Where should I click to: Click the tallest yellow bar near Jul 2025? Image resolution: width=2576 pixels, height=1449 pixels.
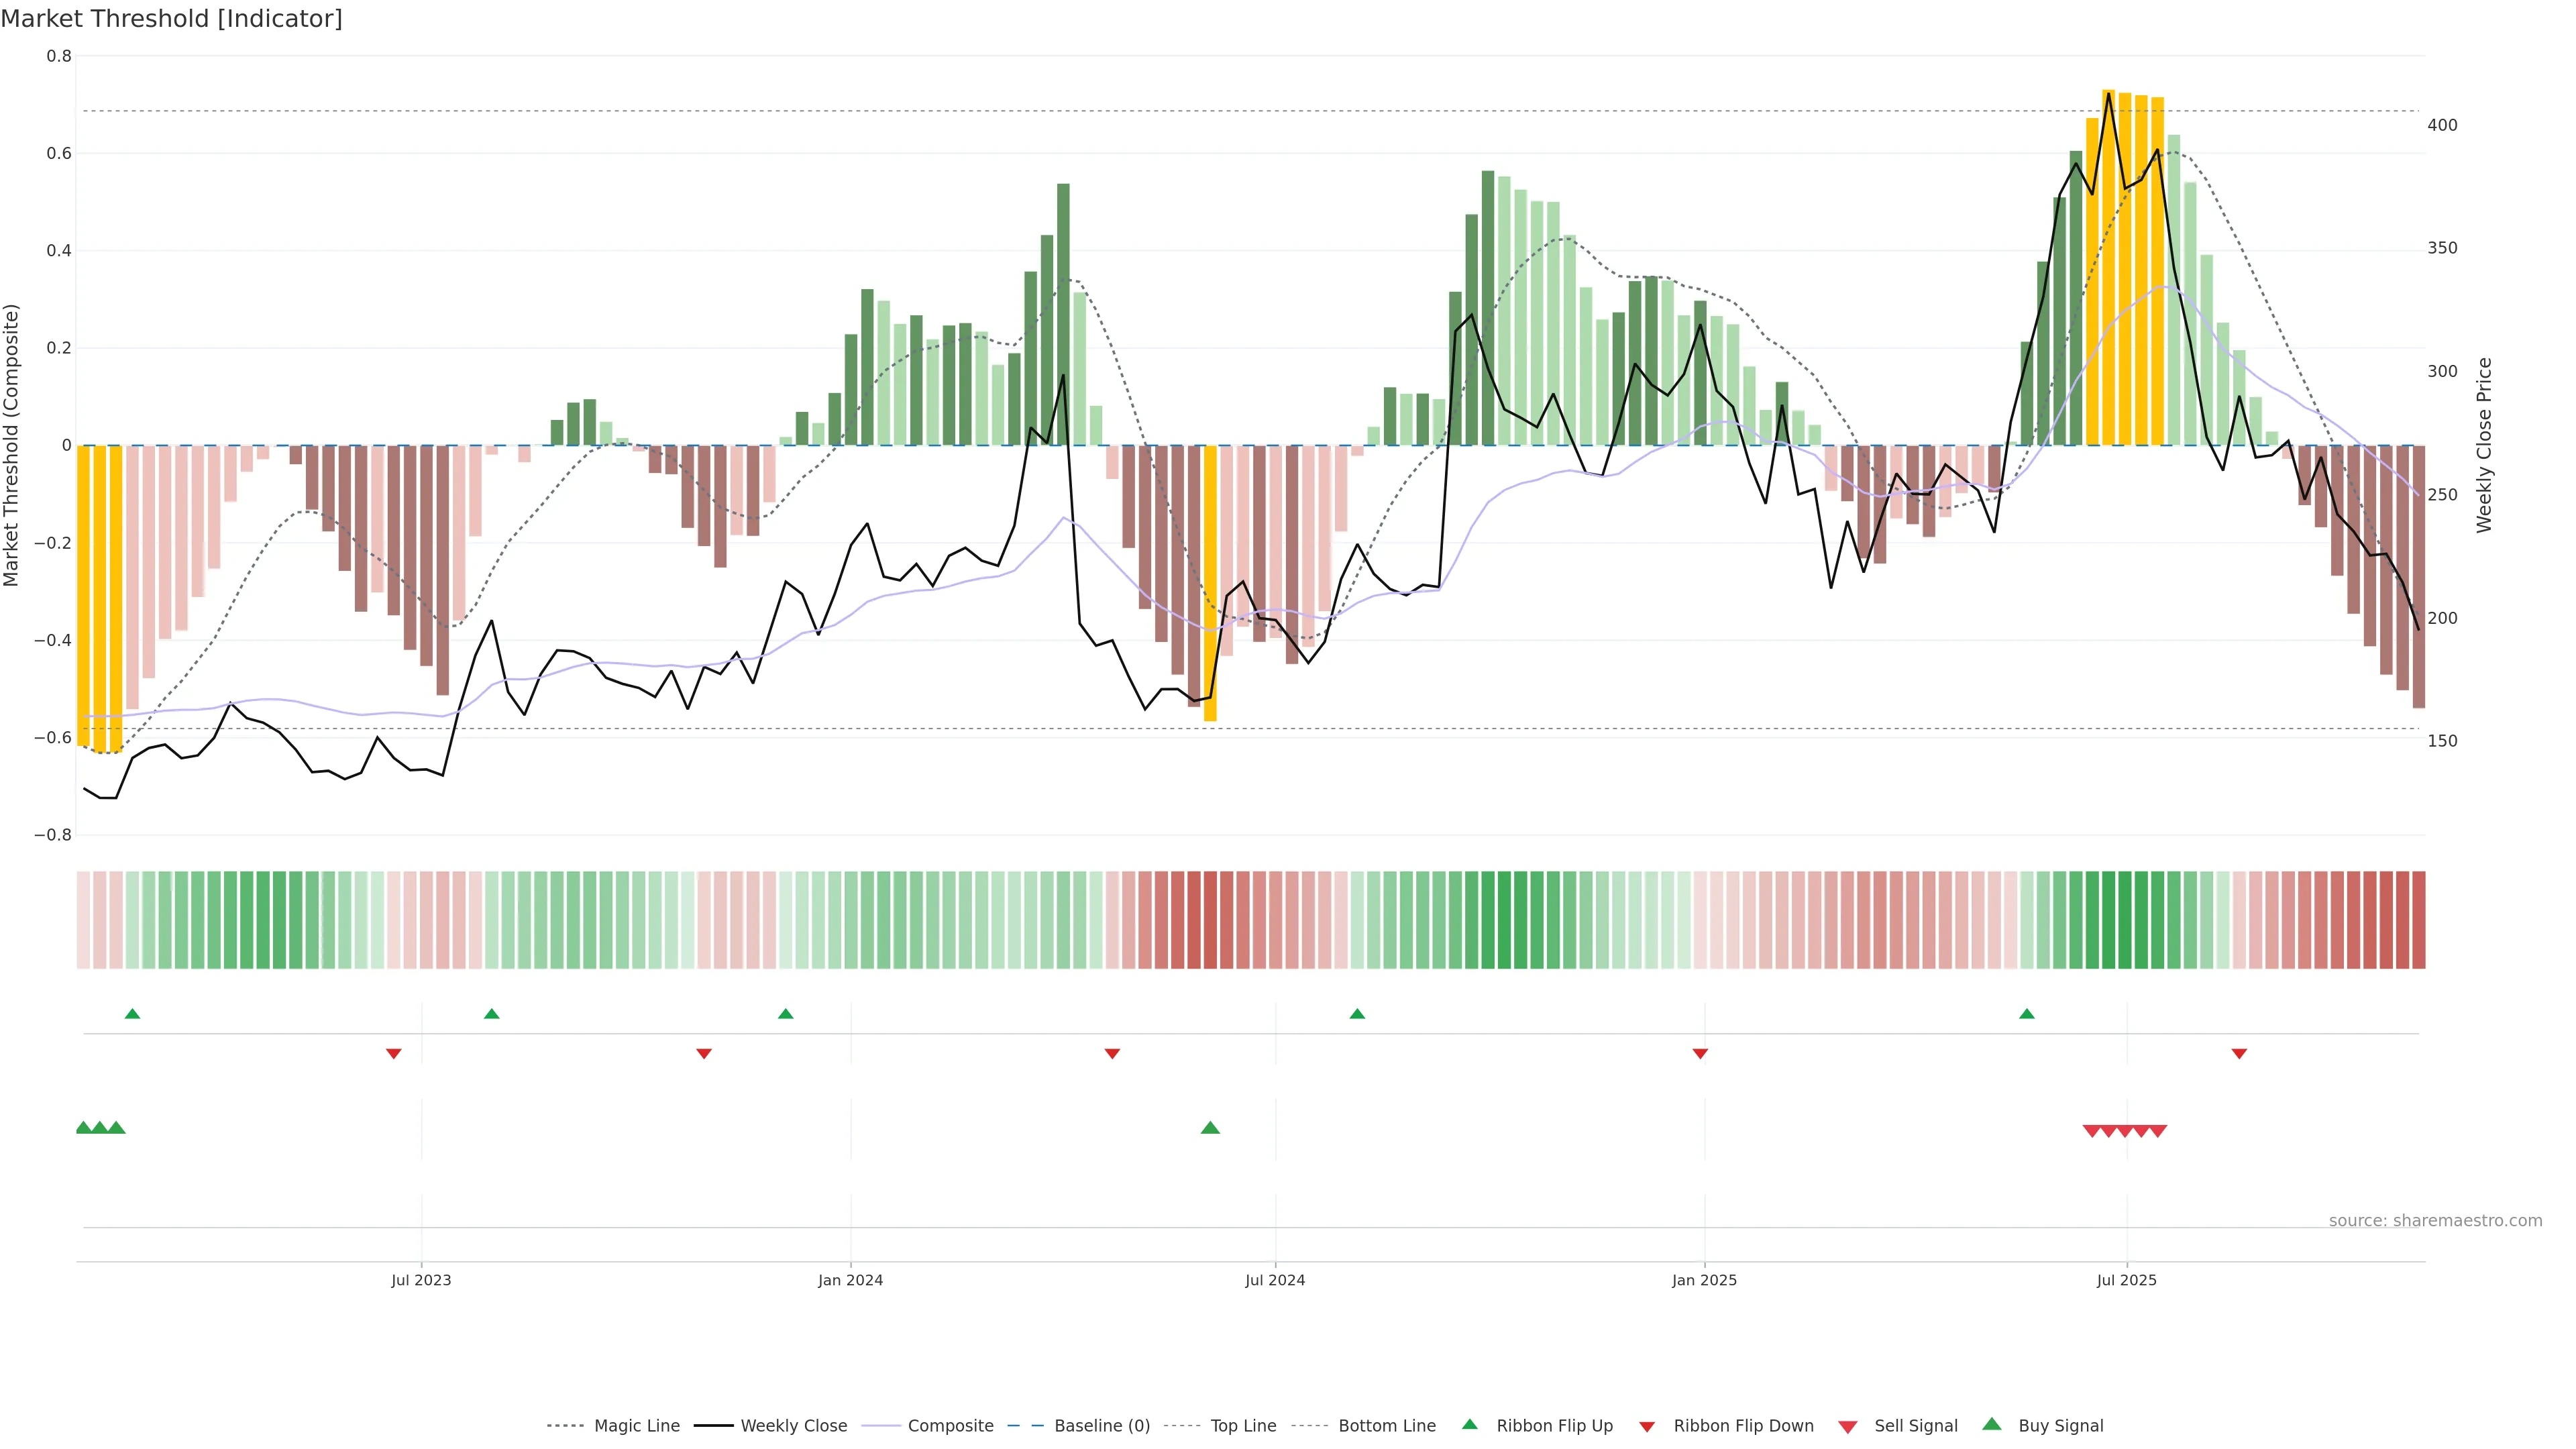(2108, 268)
